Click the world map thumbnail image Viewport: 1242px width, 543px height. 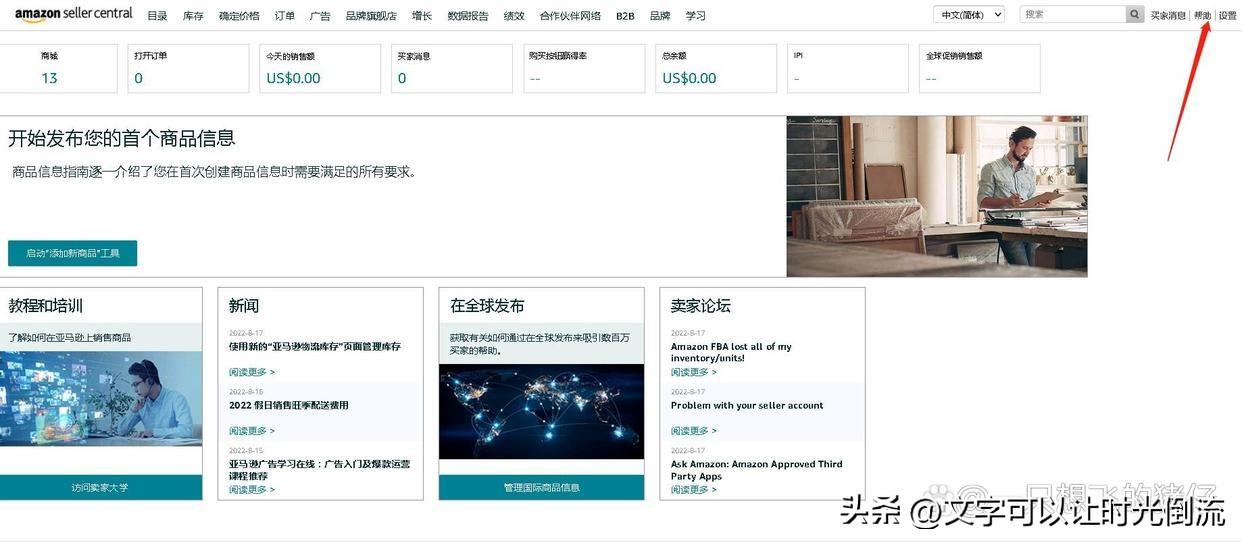(x=541, y=411)
